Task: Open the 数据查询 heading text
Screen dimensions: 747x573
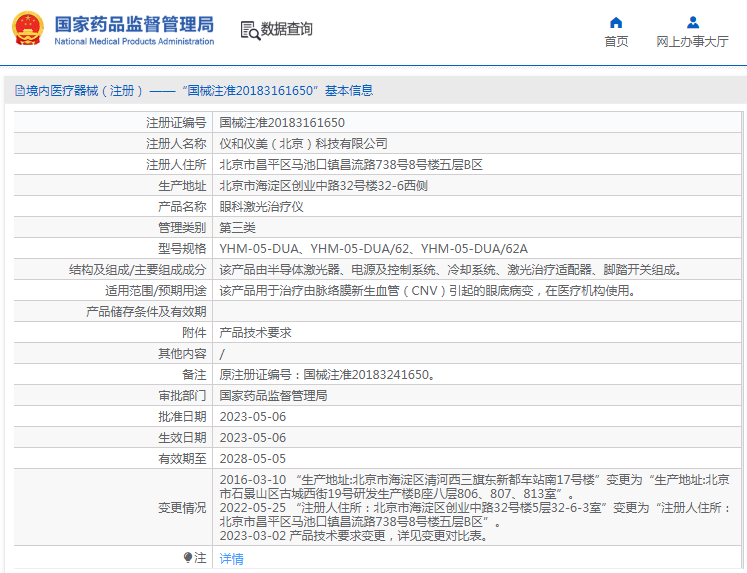Action: tap(286, 30)
